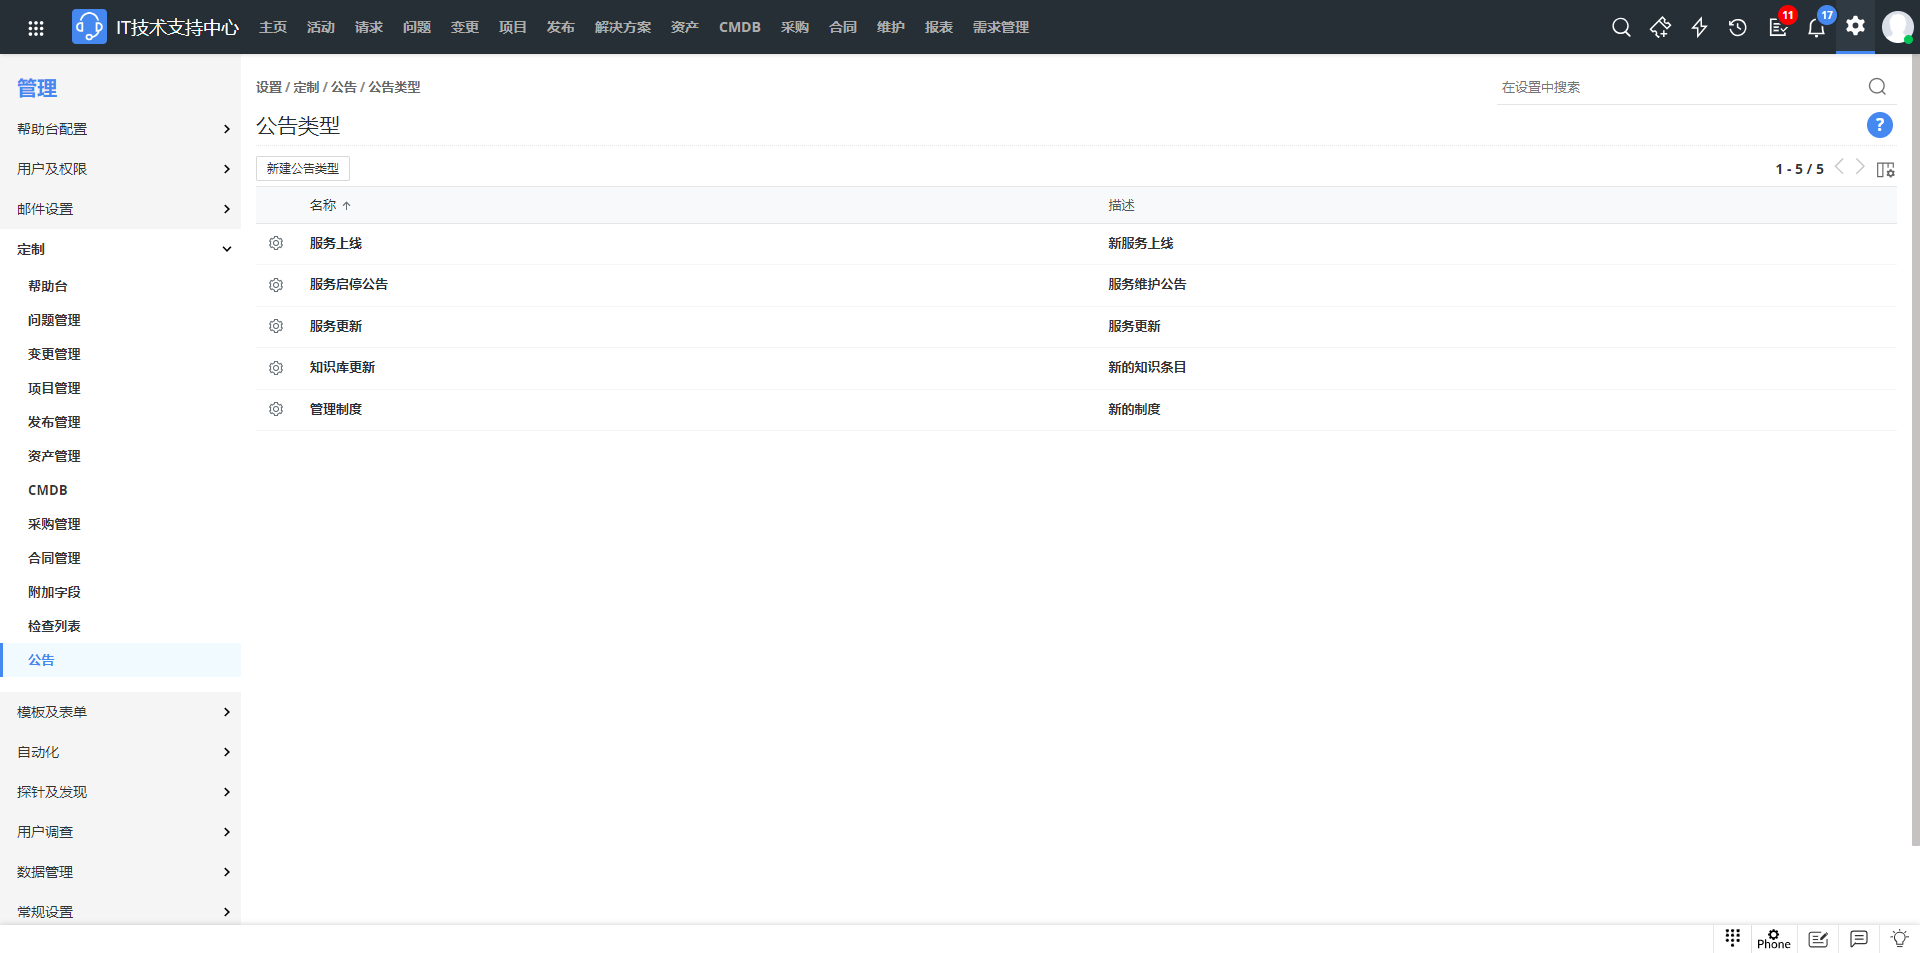Go to next page arrow

point(1860,167)
